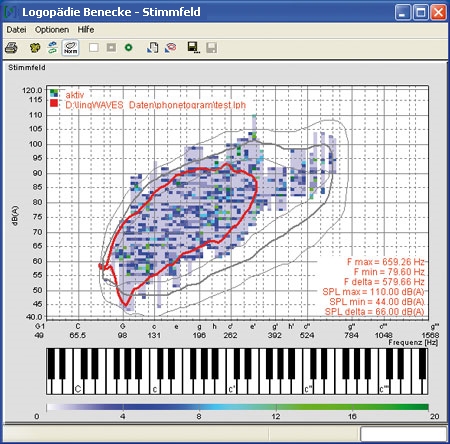Open the Datei menu

pos(16,30)
